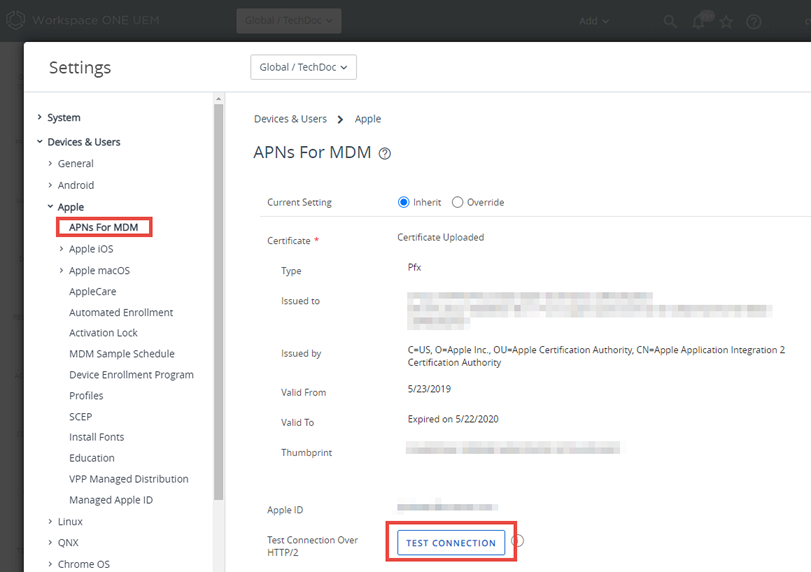This screenshot has width=811, height=572.
Task: Open the Education settings page
Action: 92,458
